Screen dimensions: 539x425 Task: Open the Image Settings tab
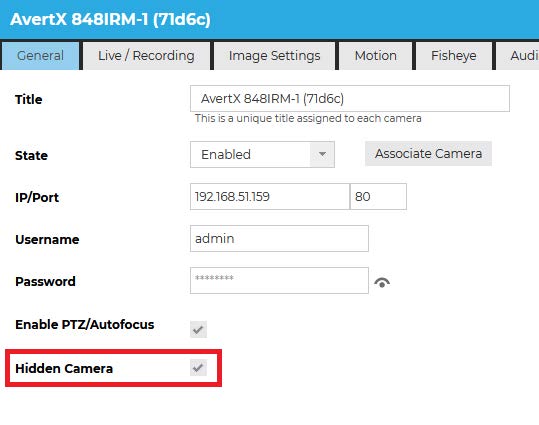click(274, 56)
